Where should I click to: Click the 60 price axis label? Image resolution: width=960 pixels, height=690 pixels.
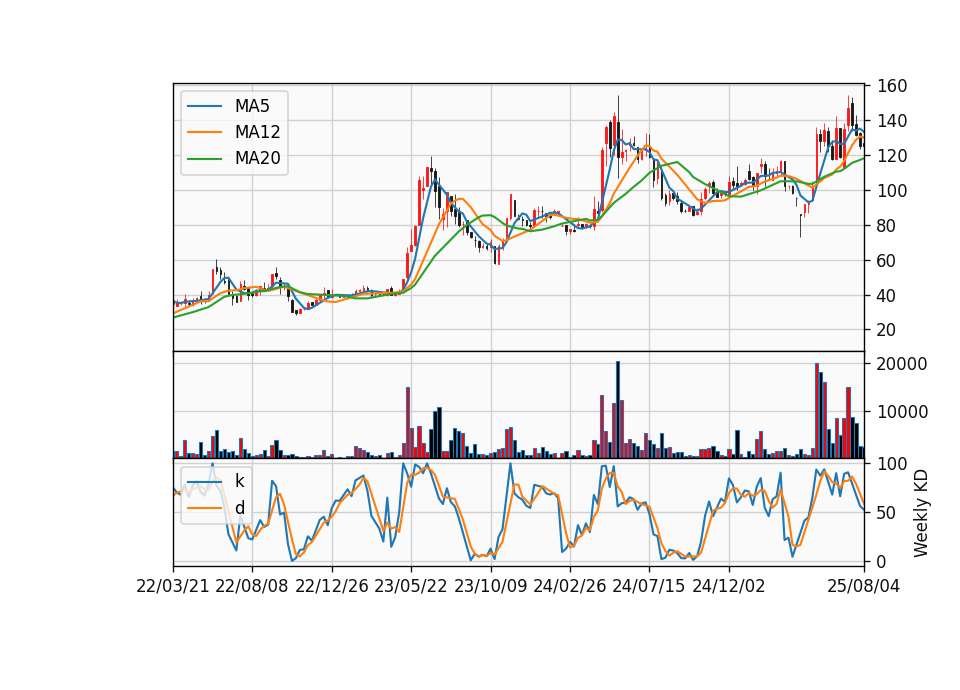coord(887,260)
